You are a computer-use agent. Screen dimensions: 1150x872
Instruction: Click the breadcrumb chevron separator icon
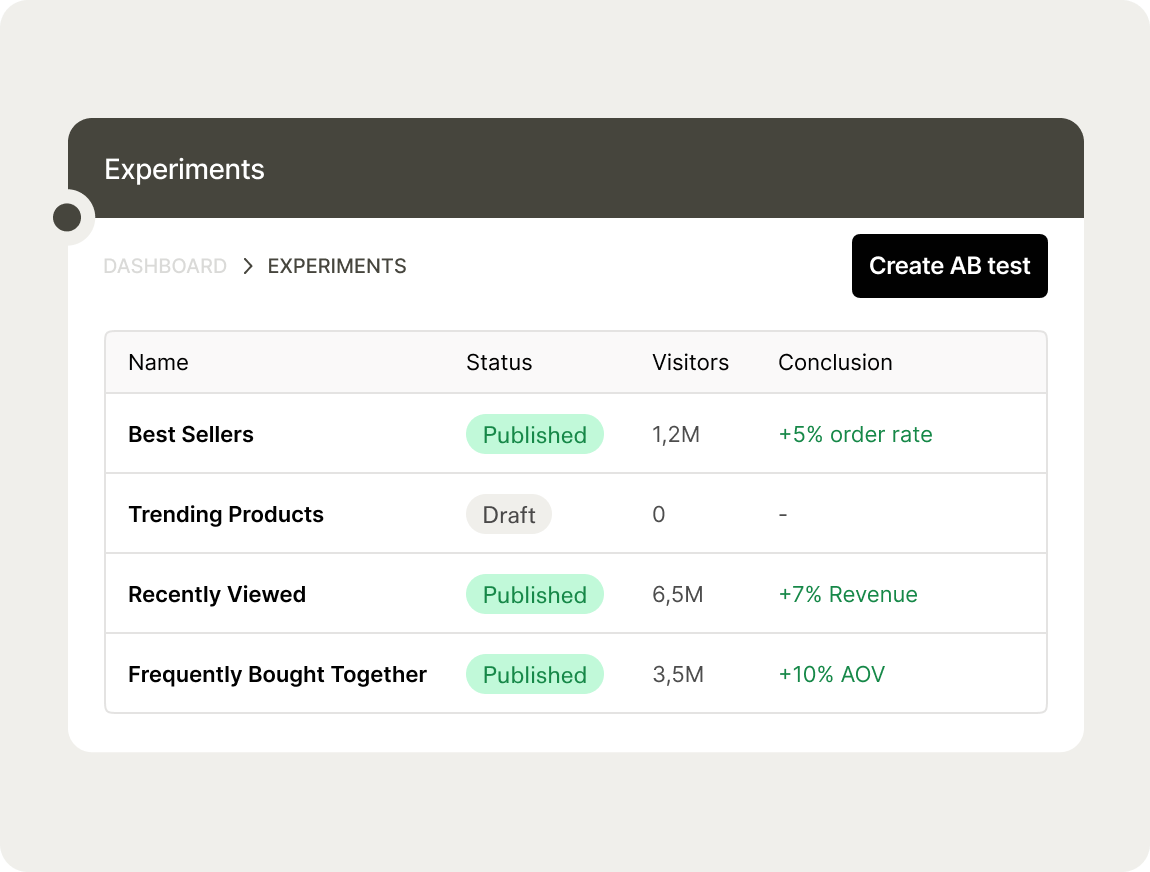[248, 266]
